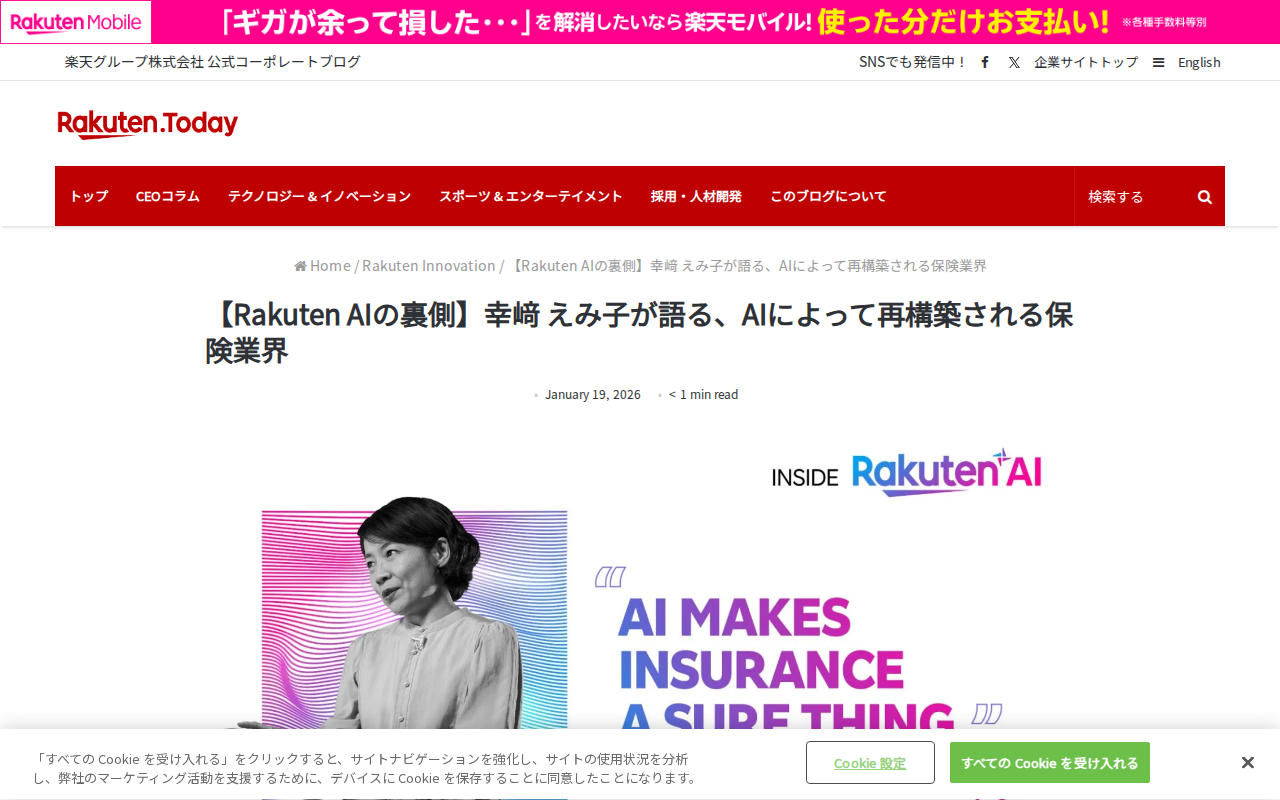Open Rakuten's Facebook page icon
The width and height of the screenshot is (1280, 800).
(x=985, y=62)
